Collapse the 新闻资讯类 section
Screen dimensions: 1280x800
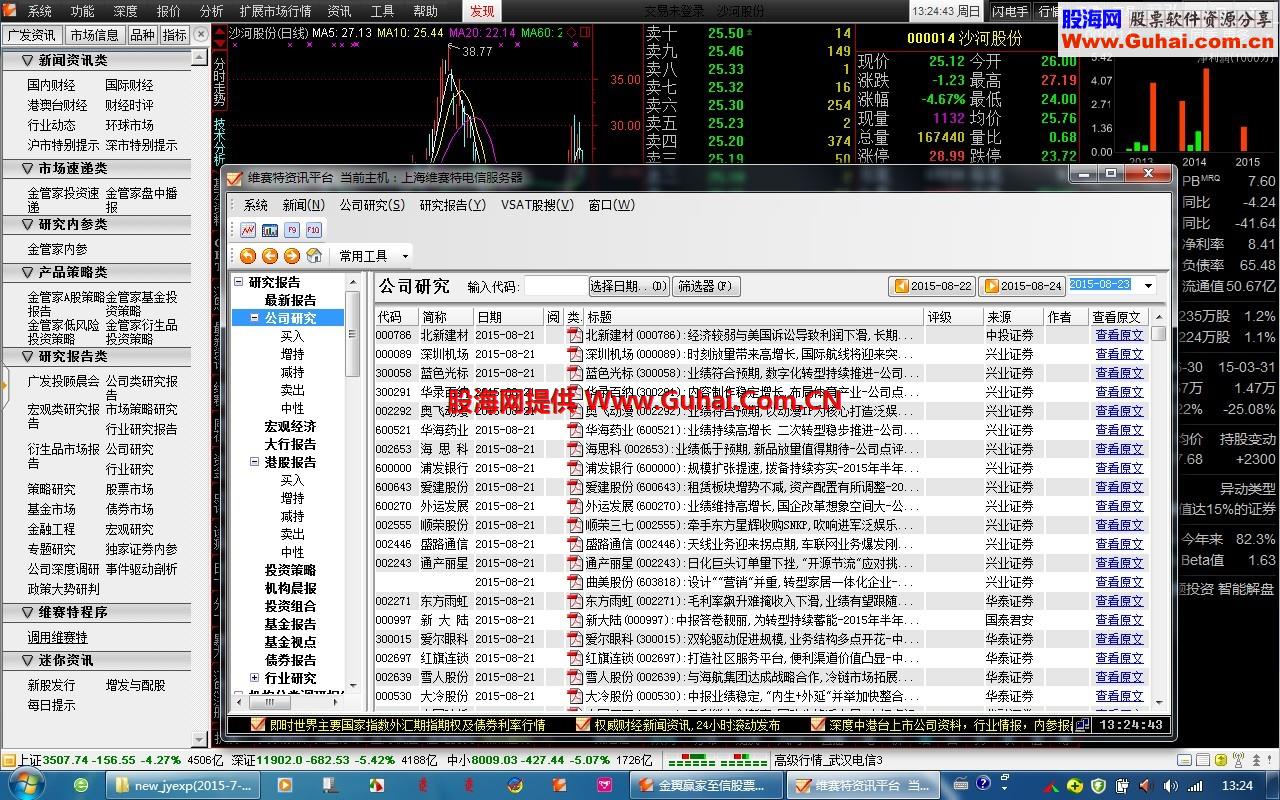(26, 61)
